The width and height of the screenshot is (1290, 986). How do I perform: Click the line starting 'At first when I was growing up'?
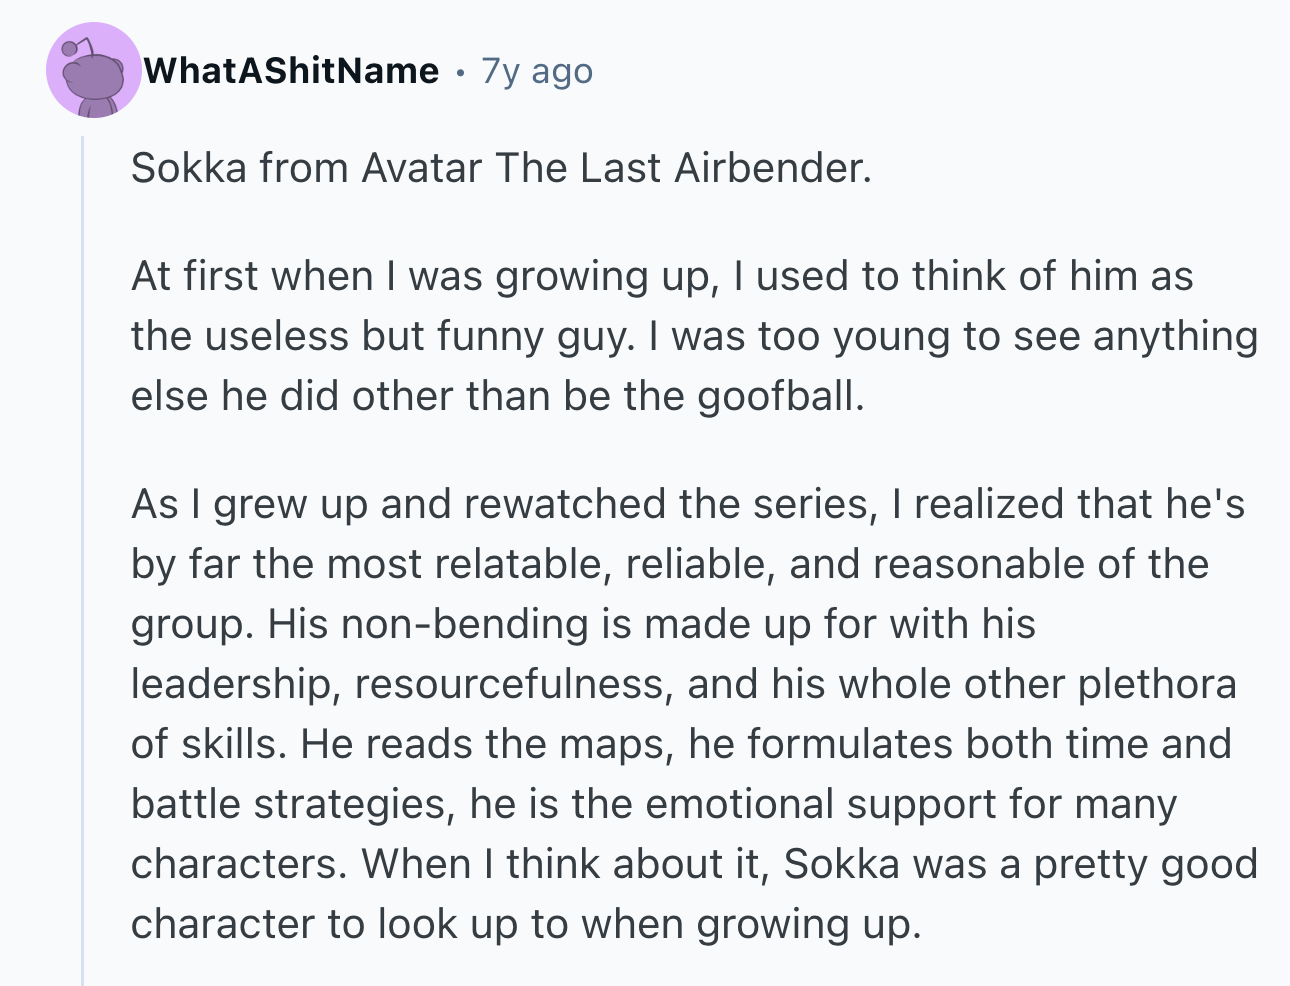coord(662,276)
